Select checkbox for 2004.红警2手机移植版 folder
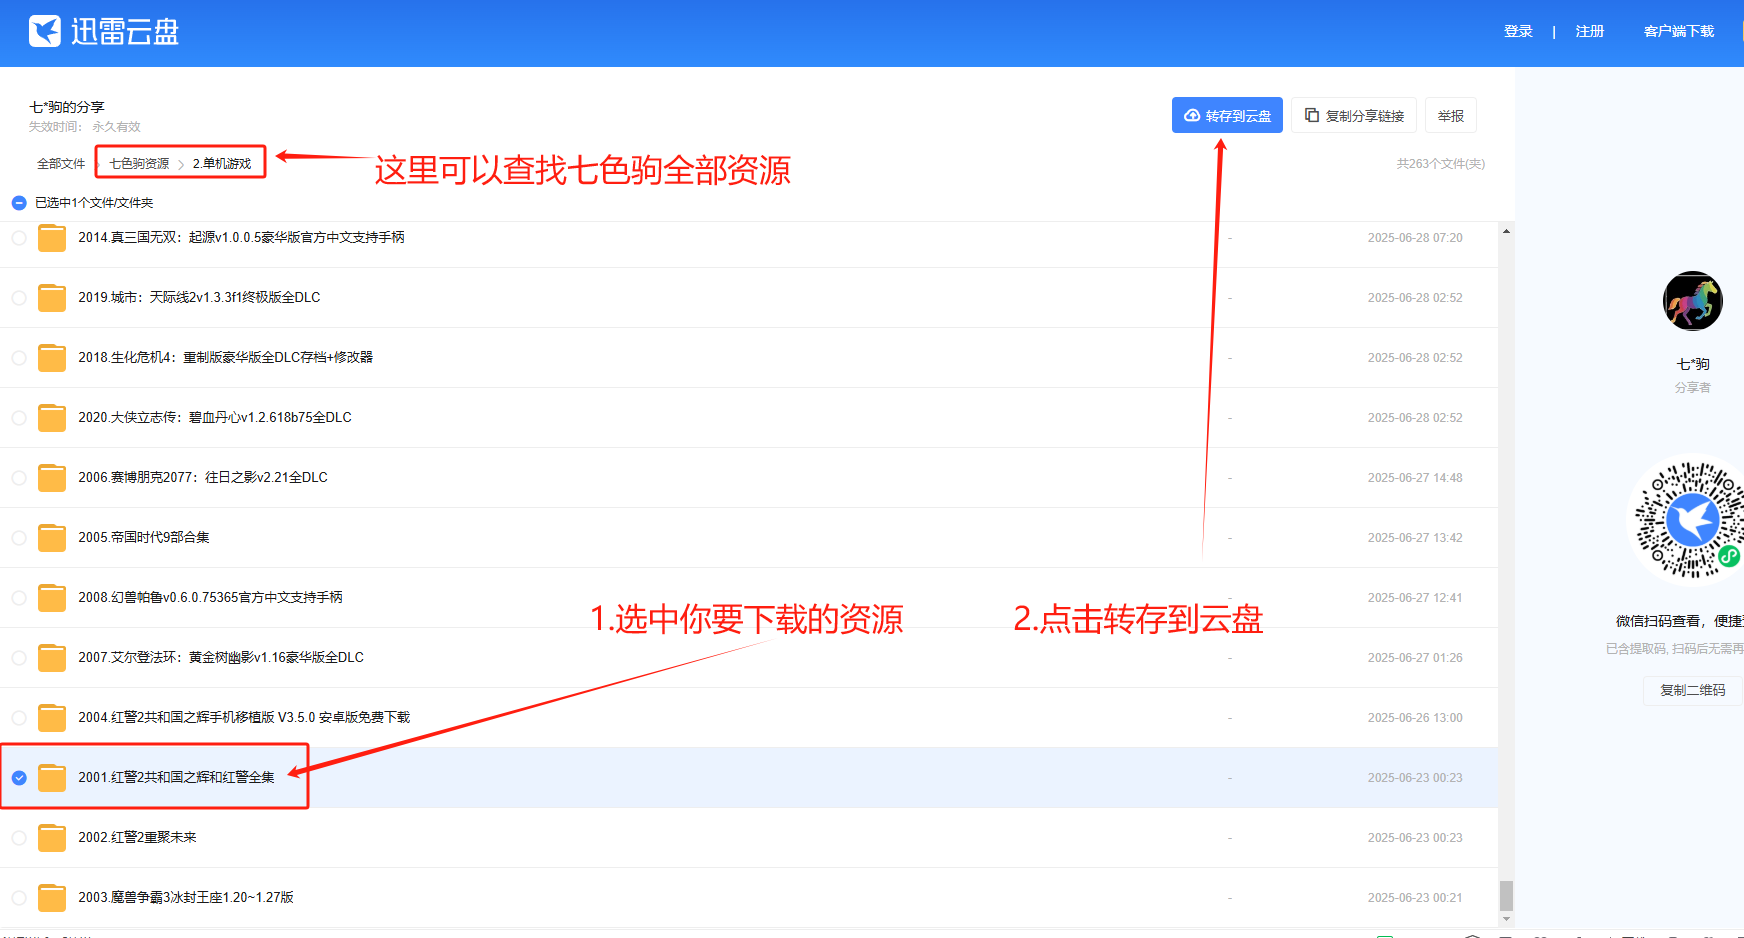This screenshot has width=1744, height=938. point(19,718)
